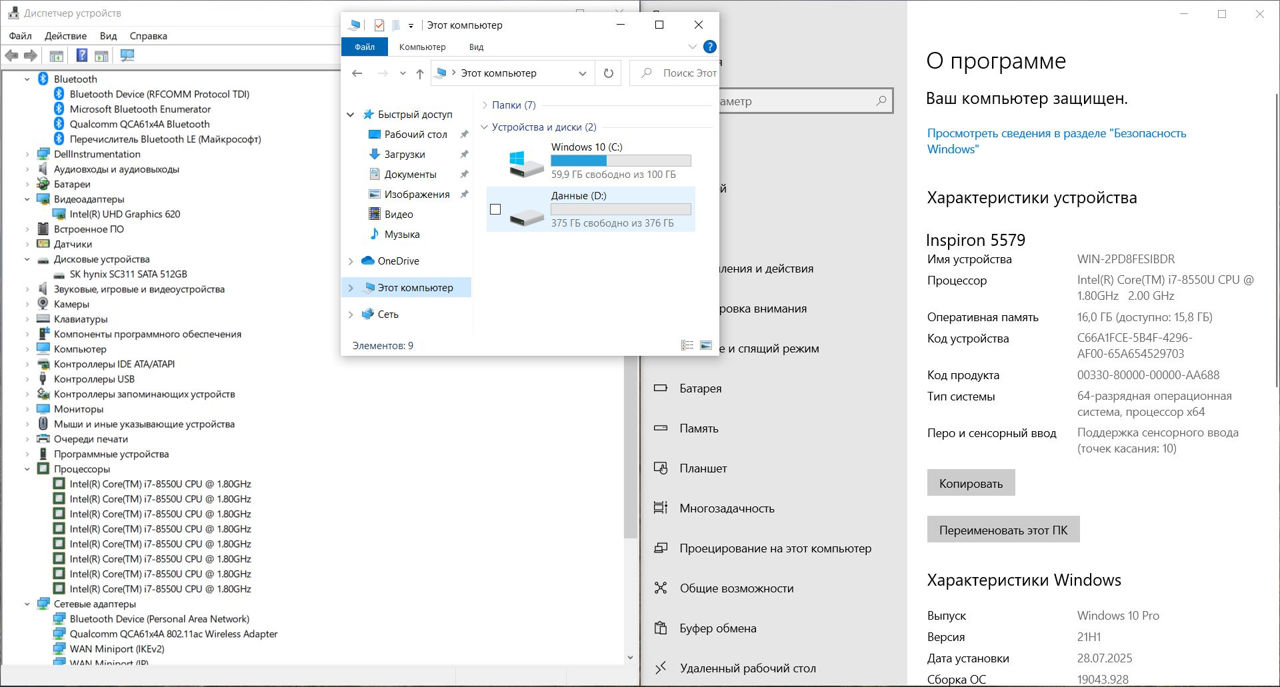
Task: Expand the Клавиатуры device category
Action: (27, 319)
